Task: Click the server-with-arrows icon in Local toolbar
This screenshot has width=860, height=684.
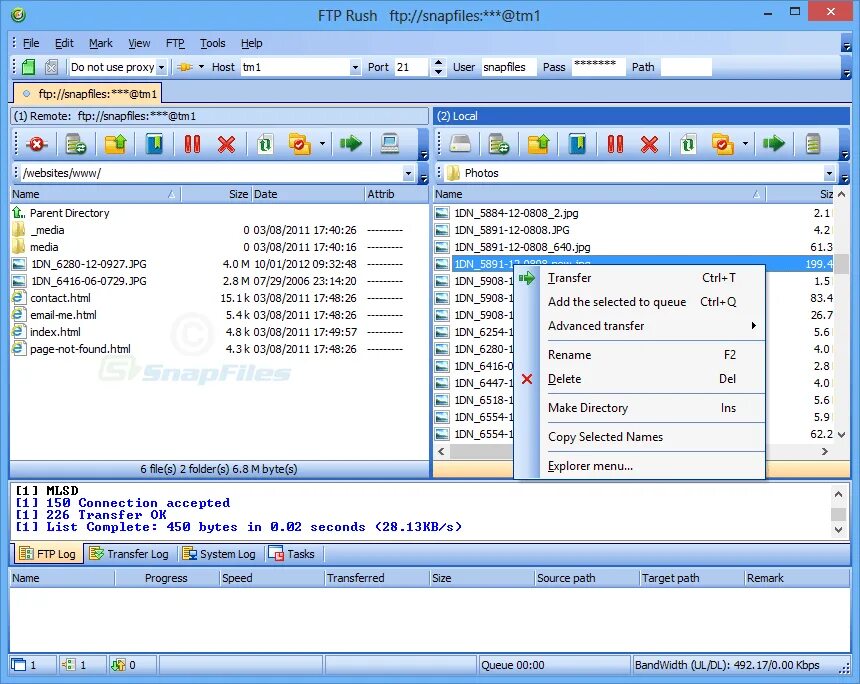Action: point(499,144)
